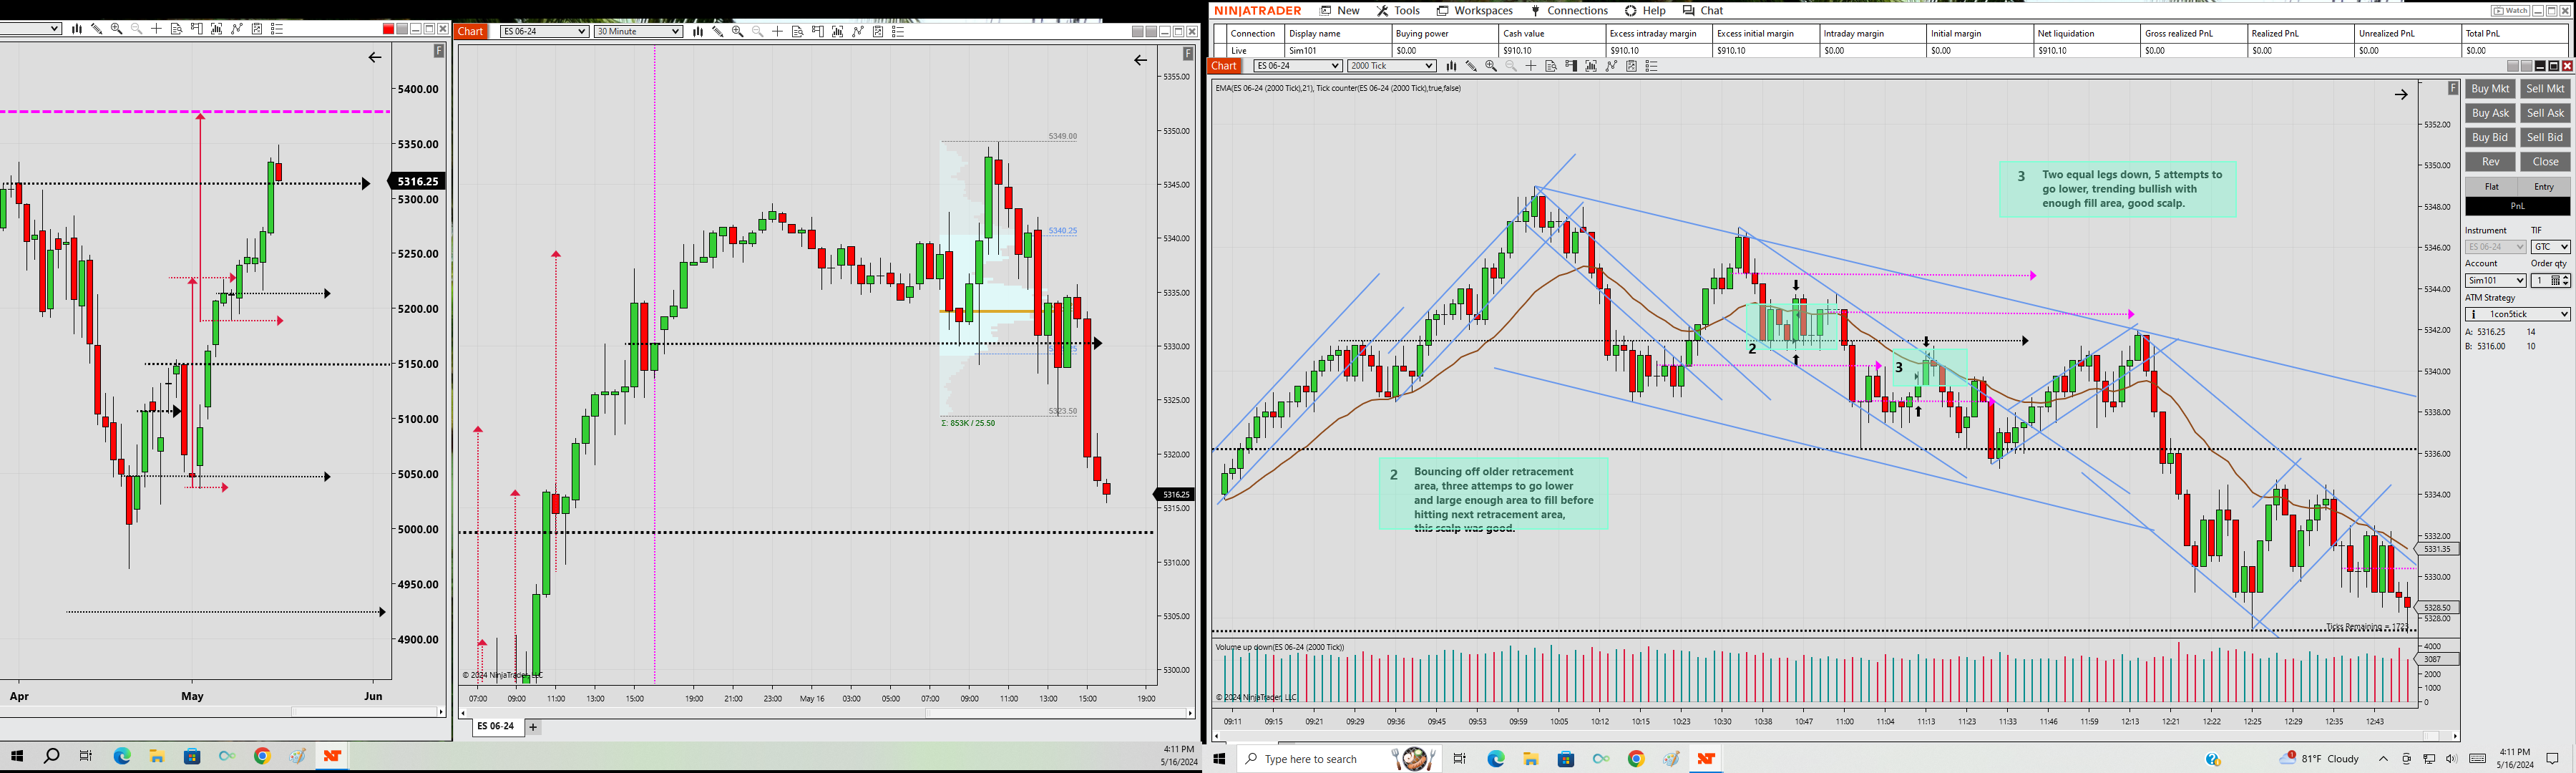This screenshot has height=773, width=2576.
Task: Select drawing tools pencil in 2000 Tick chart
Action: [1471, 66]
